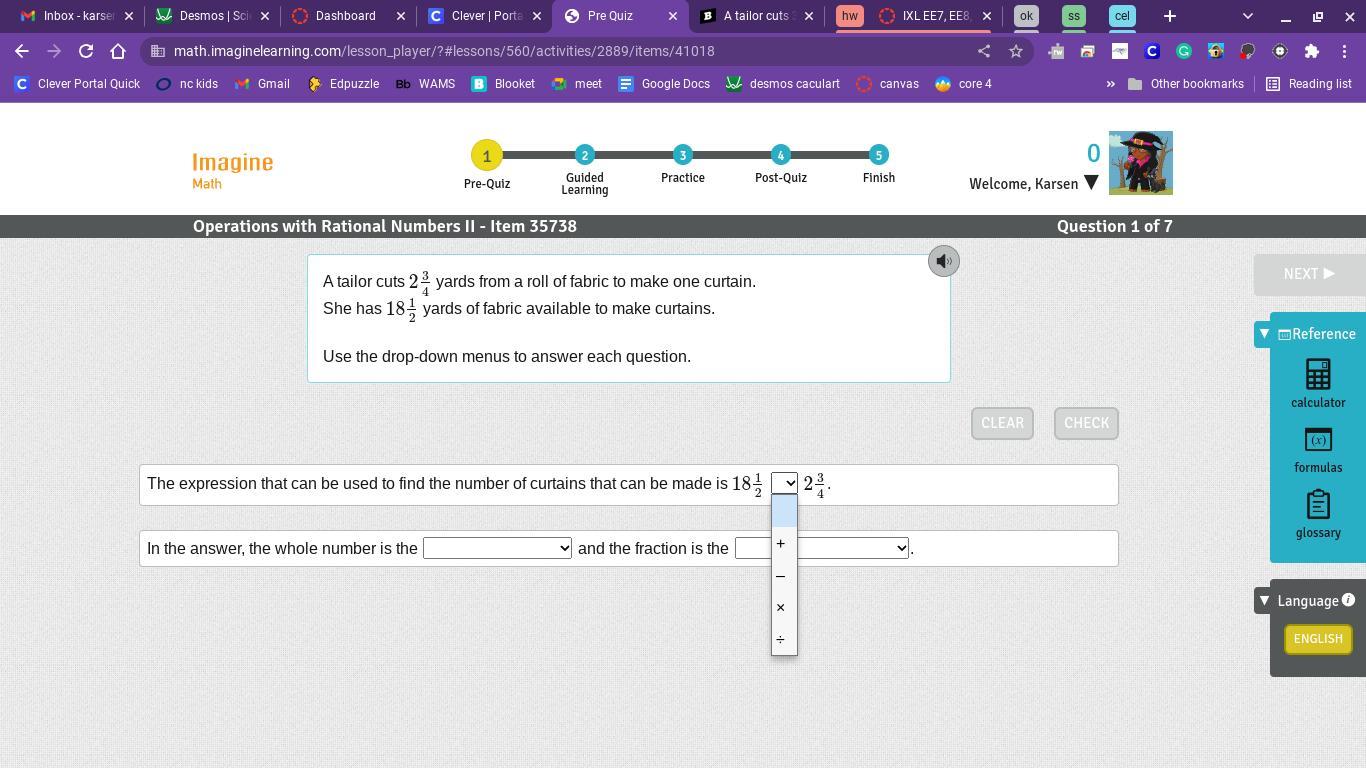The width and height of the screenshot is (1366, 768).
Task: Bookmark this page with the star icon
Action: (x=1016, y=51)
